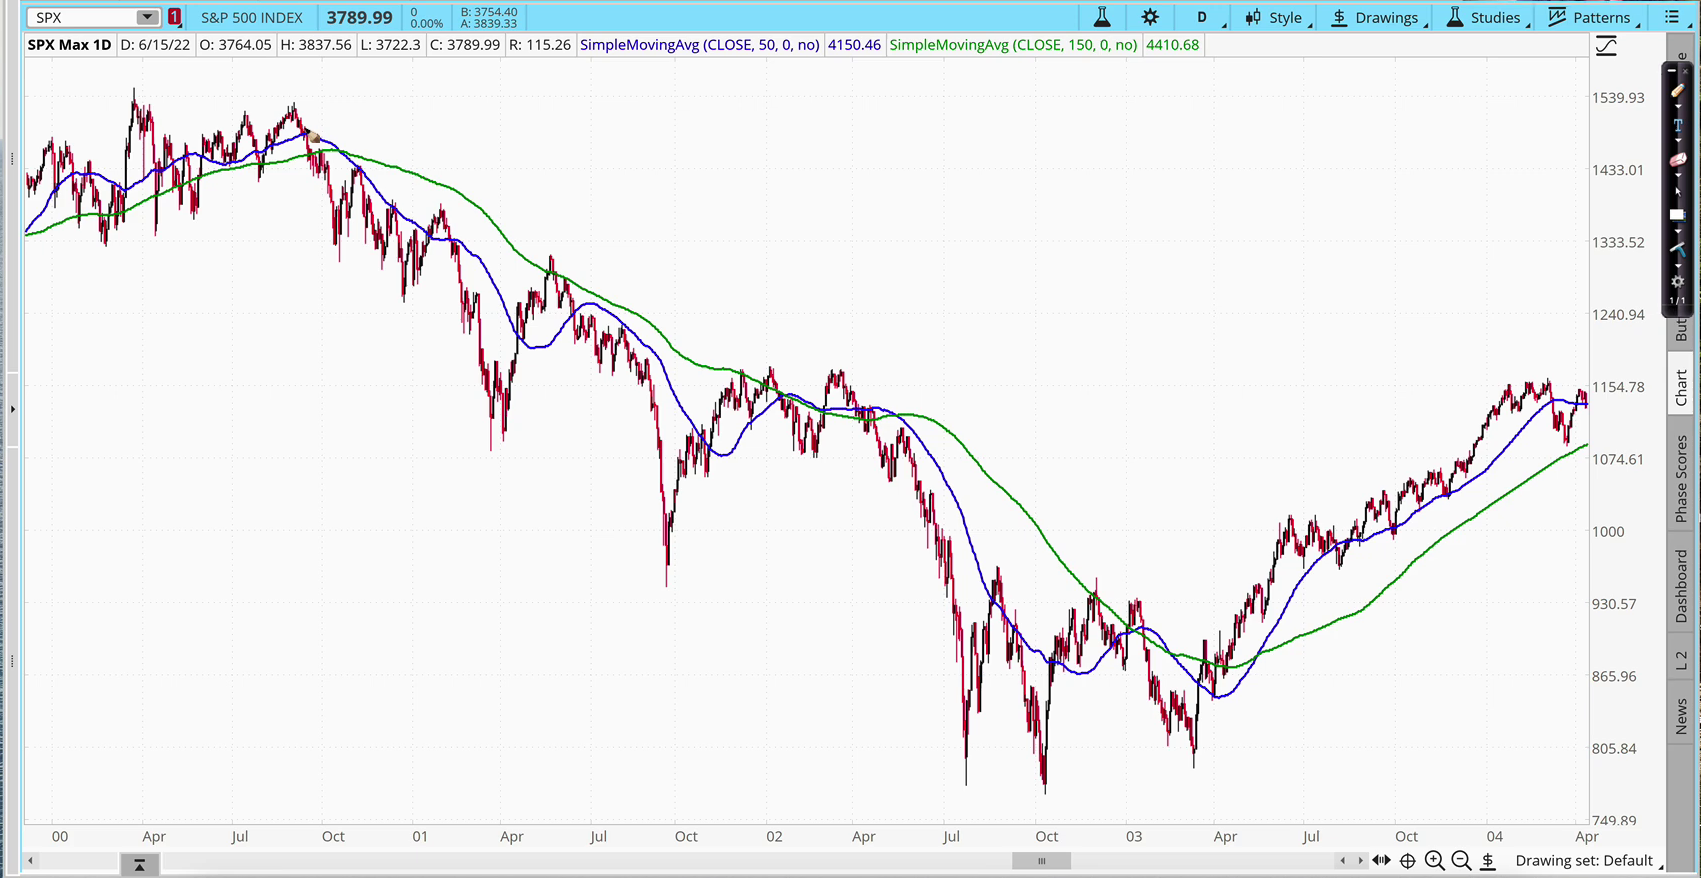Open the Studies menu
Screen dimensions: 1701x878
[x=1487, y=17]
